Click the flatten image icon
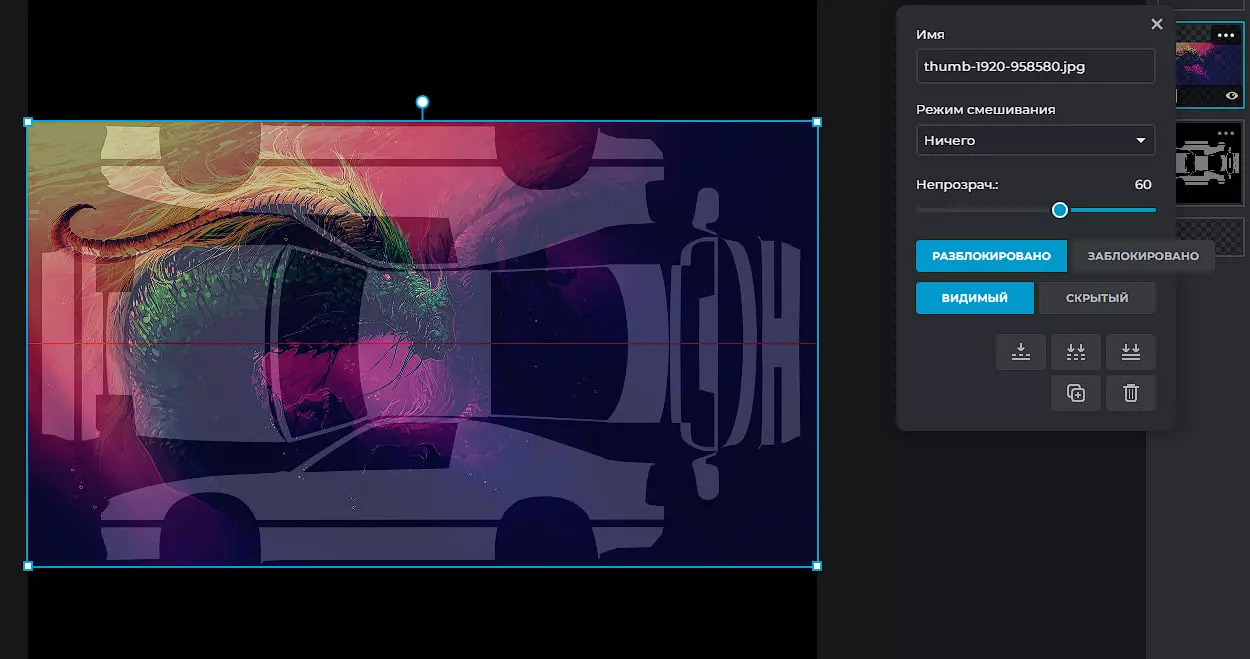The image size is (1250, 659). point(1131,352)
